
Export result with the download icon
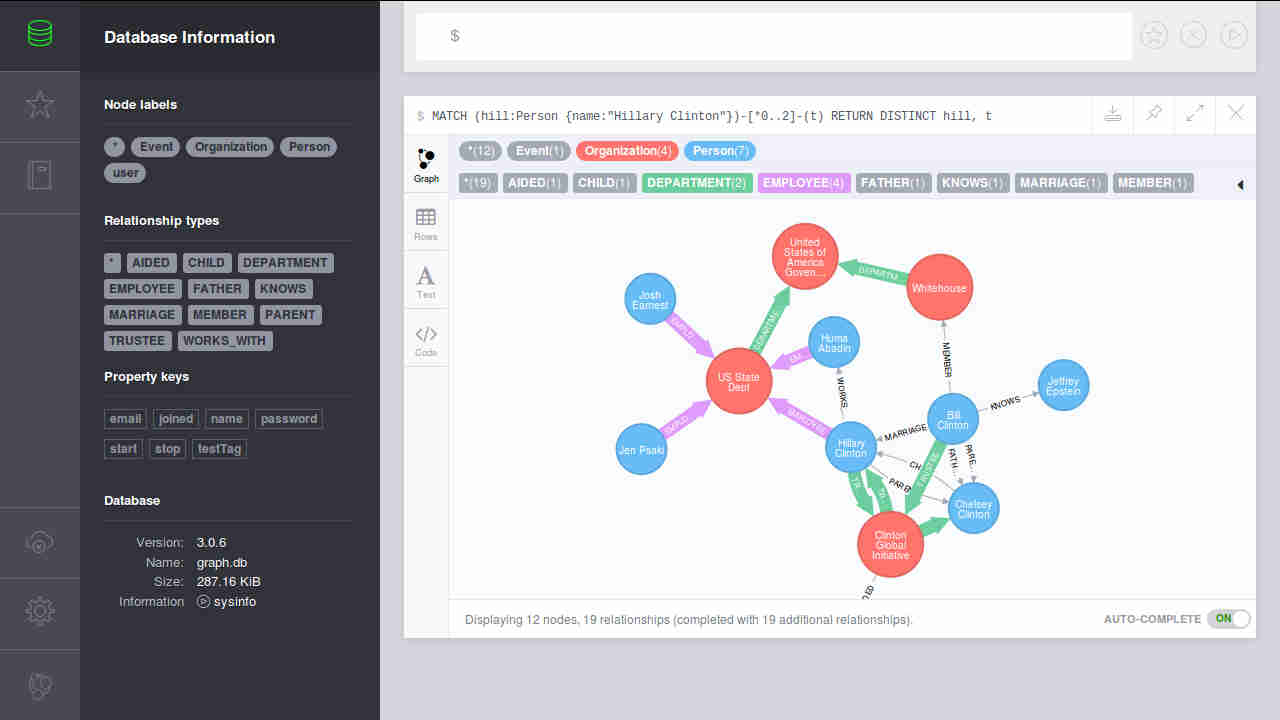coord(1112,114)
